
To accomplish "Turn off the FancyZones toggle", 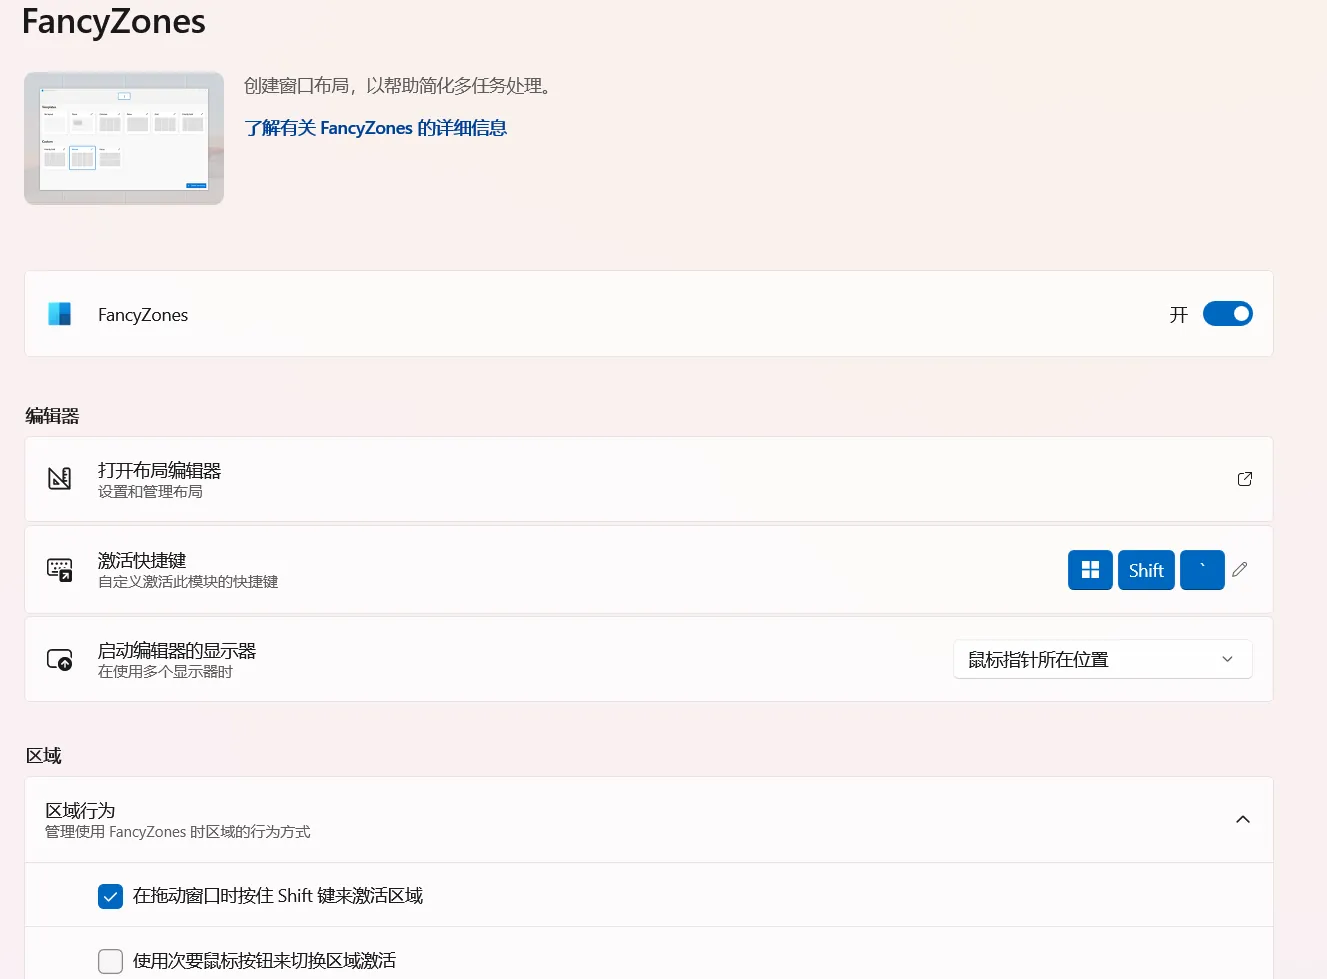I will tap(1227, 313).
